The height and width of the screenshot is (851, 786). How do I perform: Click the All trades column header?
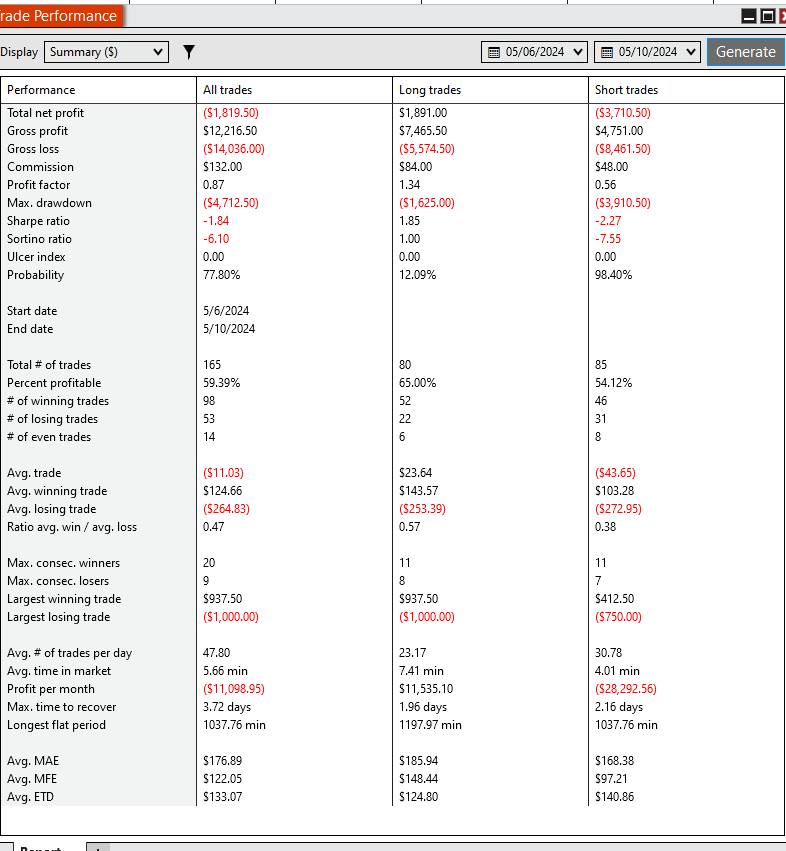tap(227, 90)
